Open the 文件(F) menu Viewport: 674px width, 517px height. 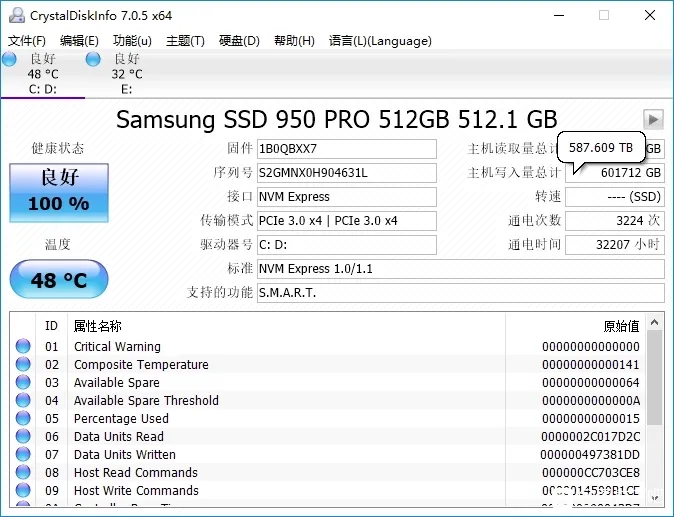27,41
